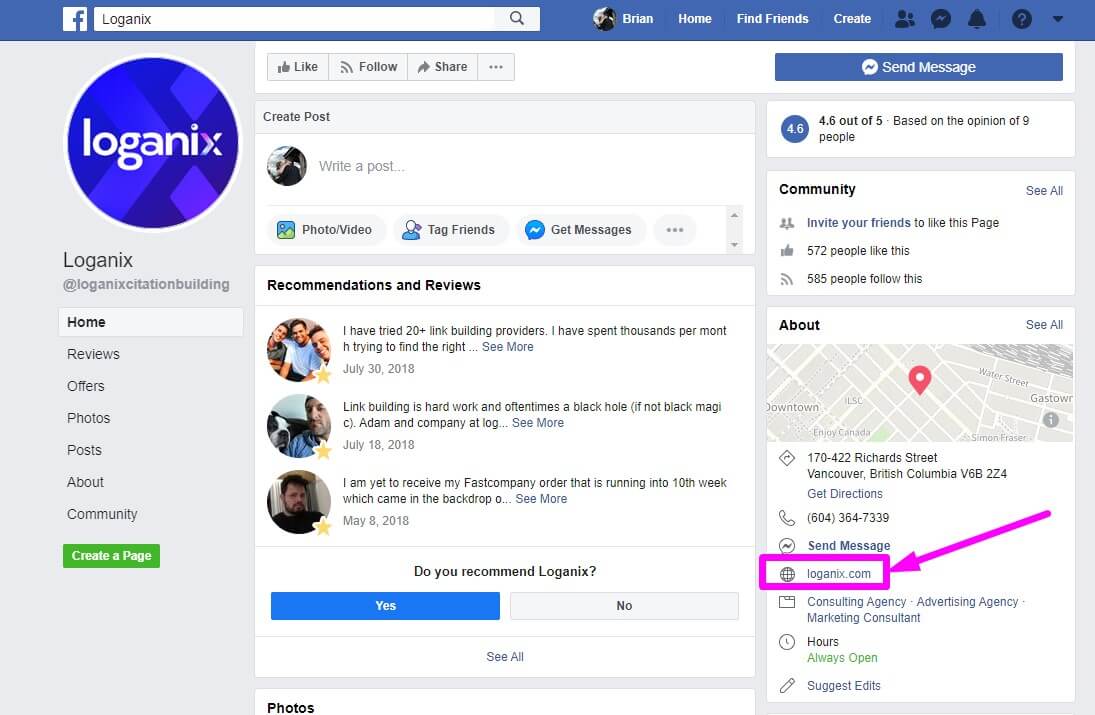The image size is (1095, 715).
Task: Click the Write a post field
Action: [362, 166]
